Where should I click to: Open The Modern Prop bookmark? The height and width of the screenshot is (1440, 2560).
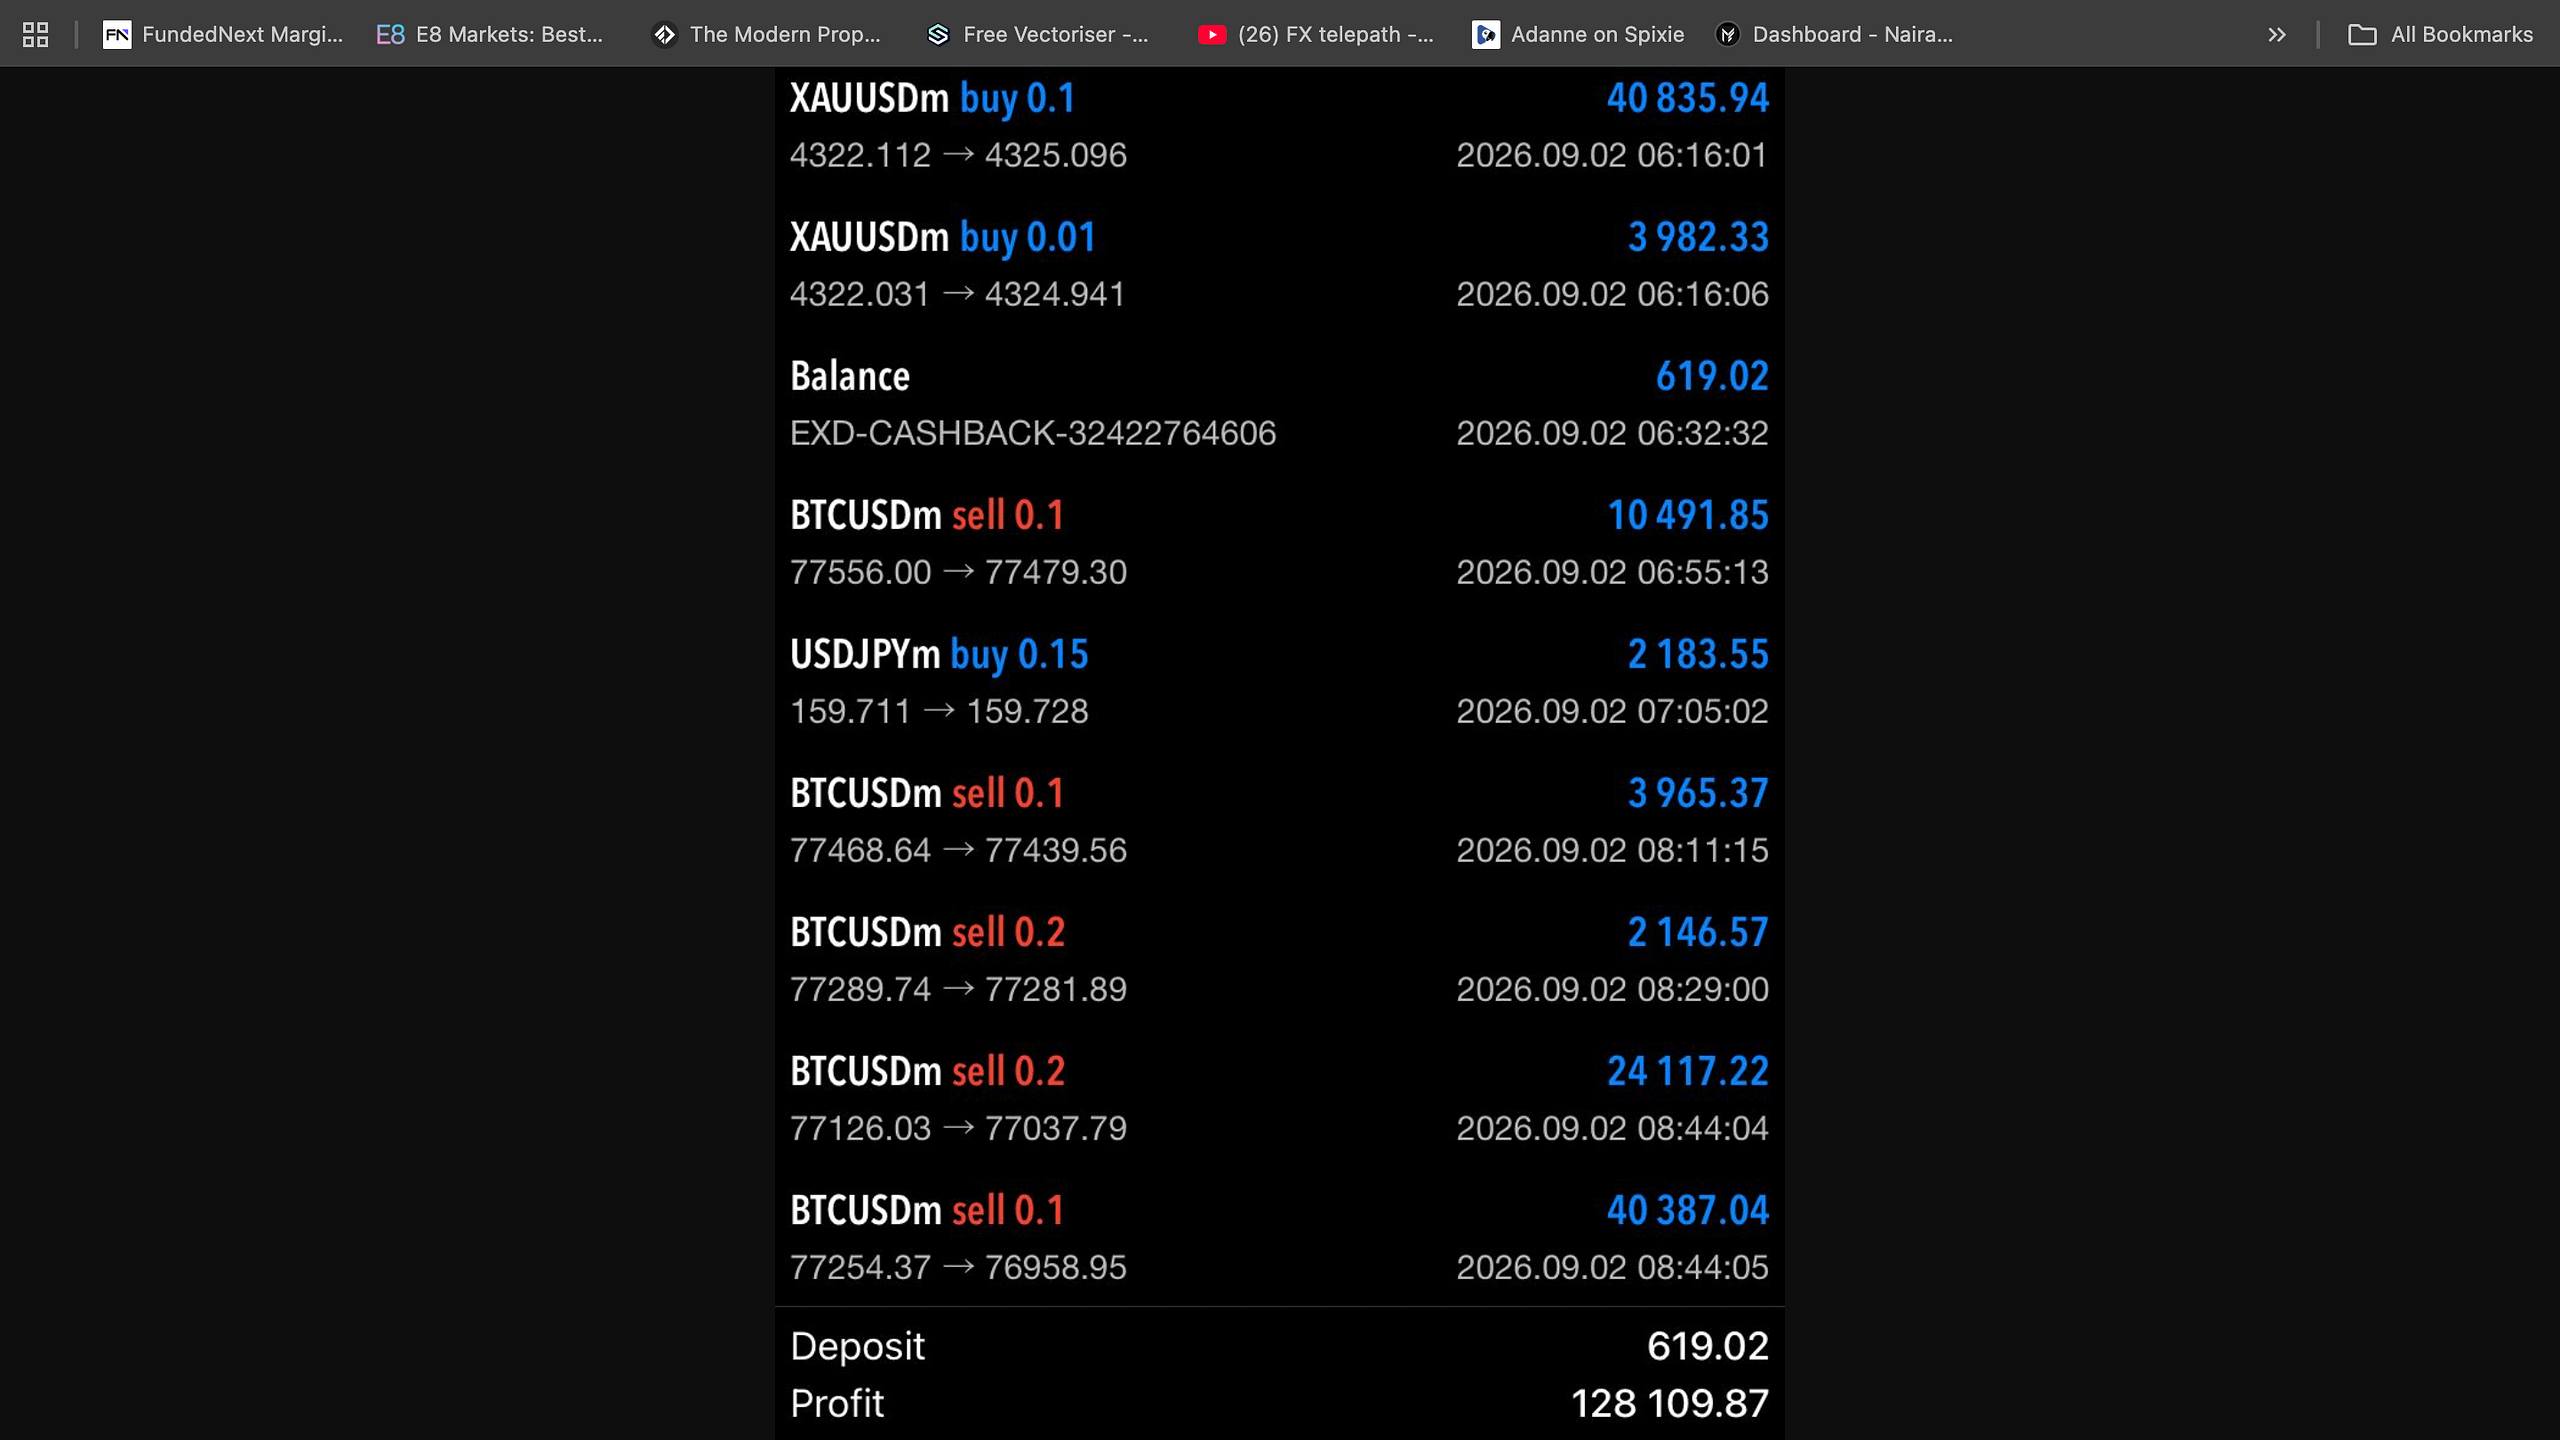tap(766, 34)
